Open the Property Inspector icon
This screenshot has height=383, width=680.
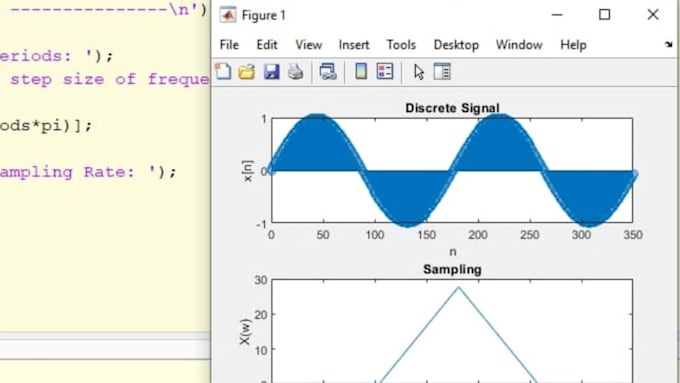[442, 72]
